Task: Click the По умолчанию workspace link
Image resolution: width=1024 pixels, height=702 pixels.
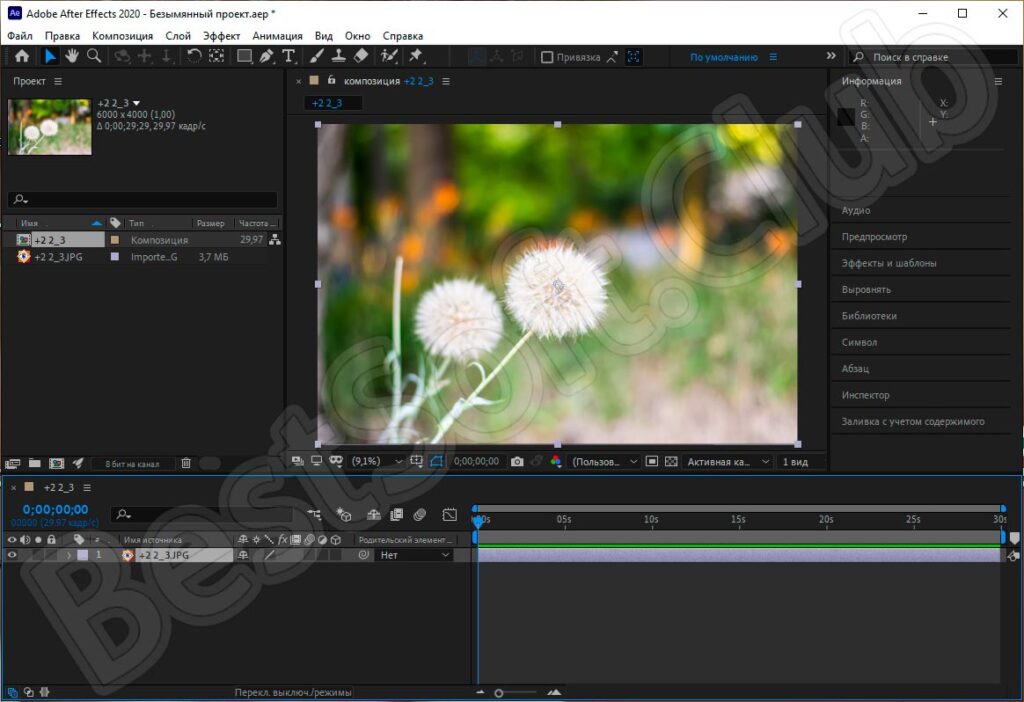Action: click(x=723, y=58)
